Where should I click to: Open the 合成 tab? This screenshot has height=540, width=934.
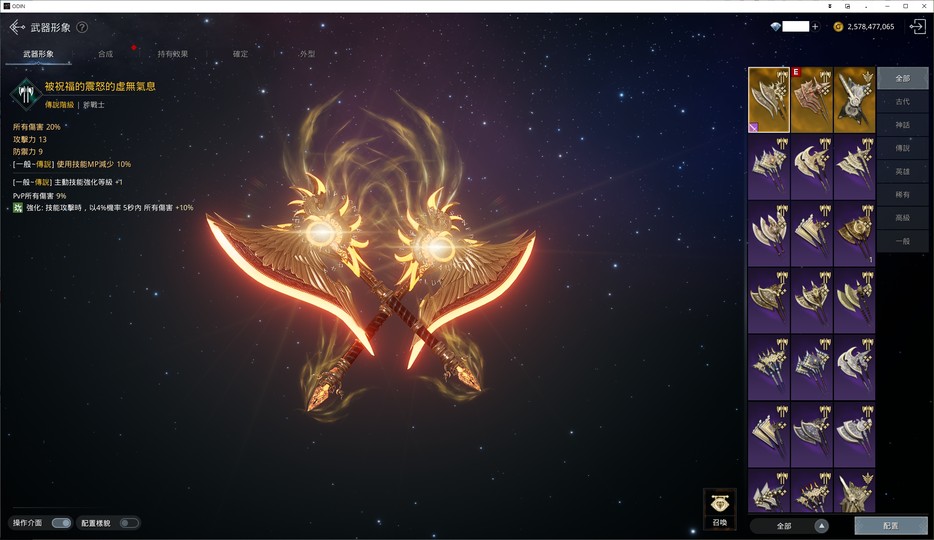point(105,54)
